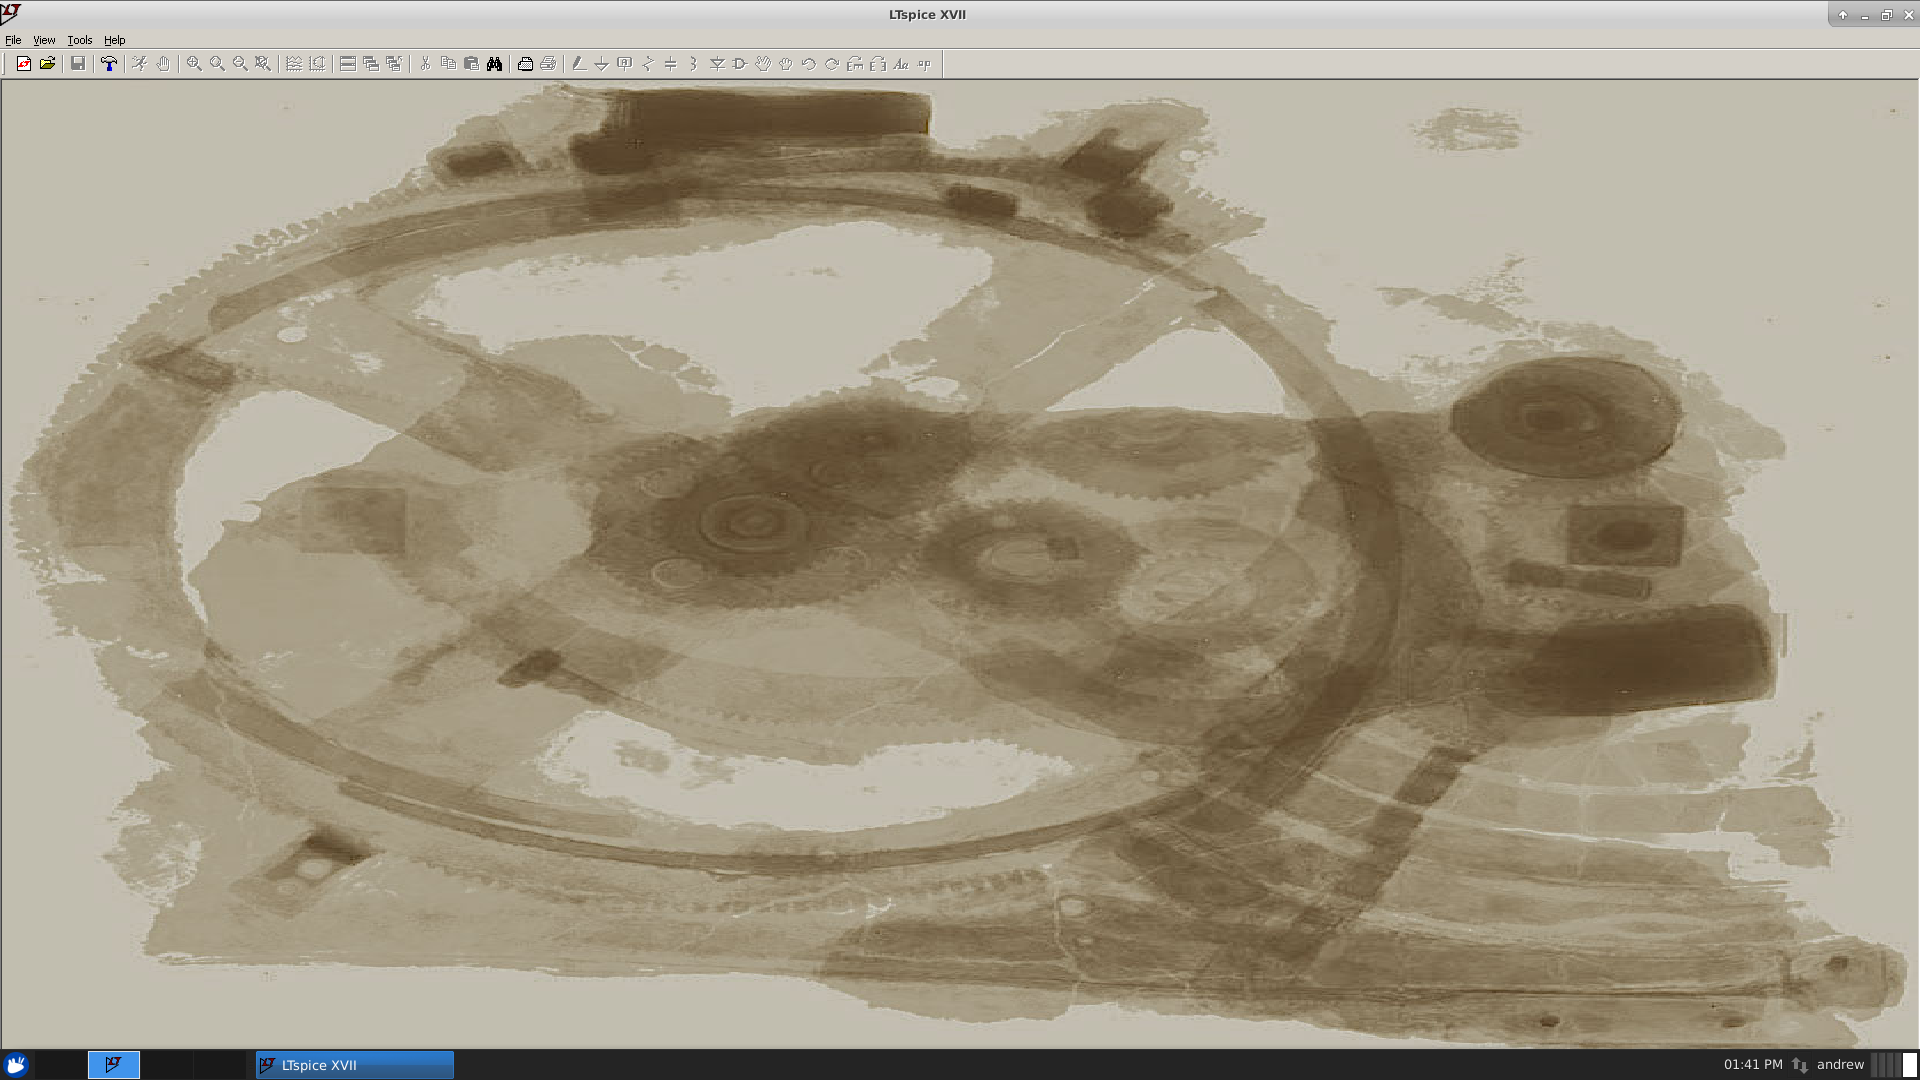Viewport: 1920px width, 1080px height.
Task: Open Print Setup icon
Action: click(525, 64)
